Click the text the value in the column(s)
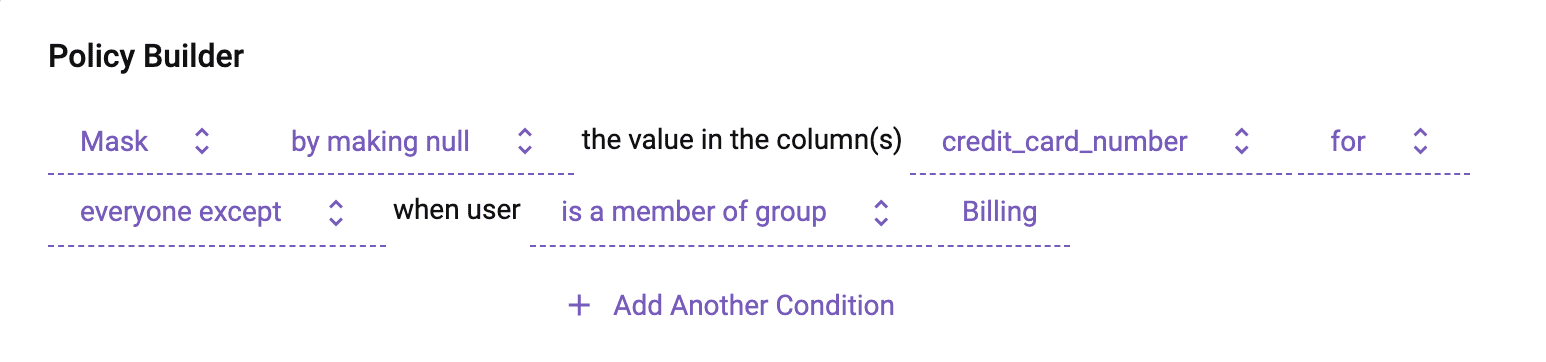 click(x=742, y=140)
